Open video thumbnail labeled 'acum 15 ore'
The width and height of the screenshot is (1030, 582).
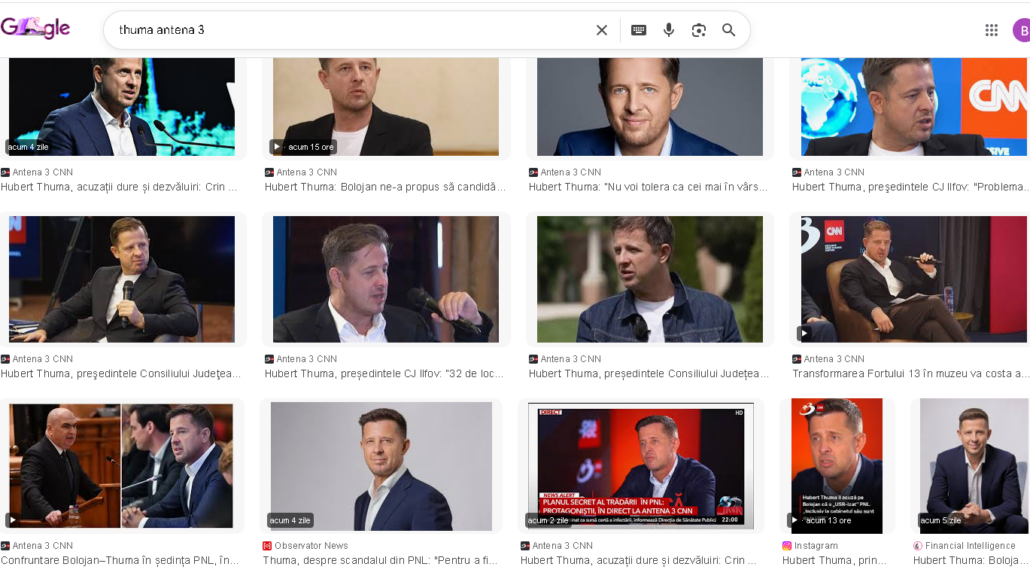tap(385, 107)
